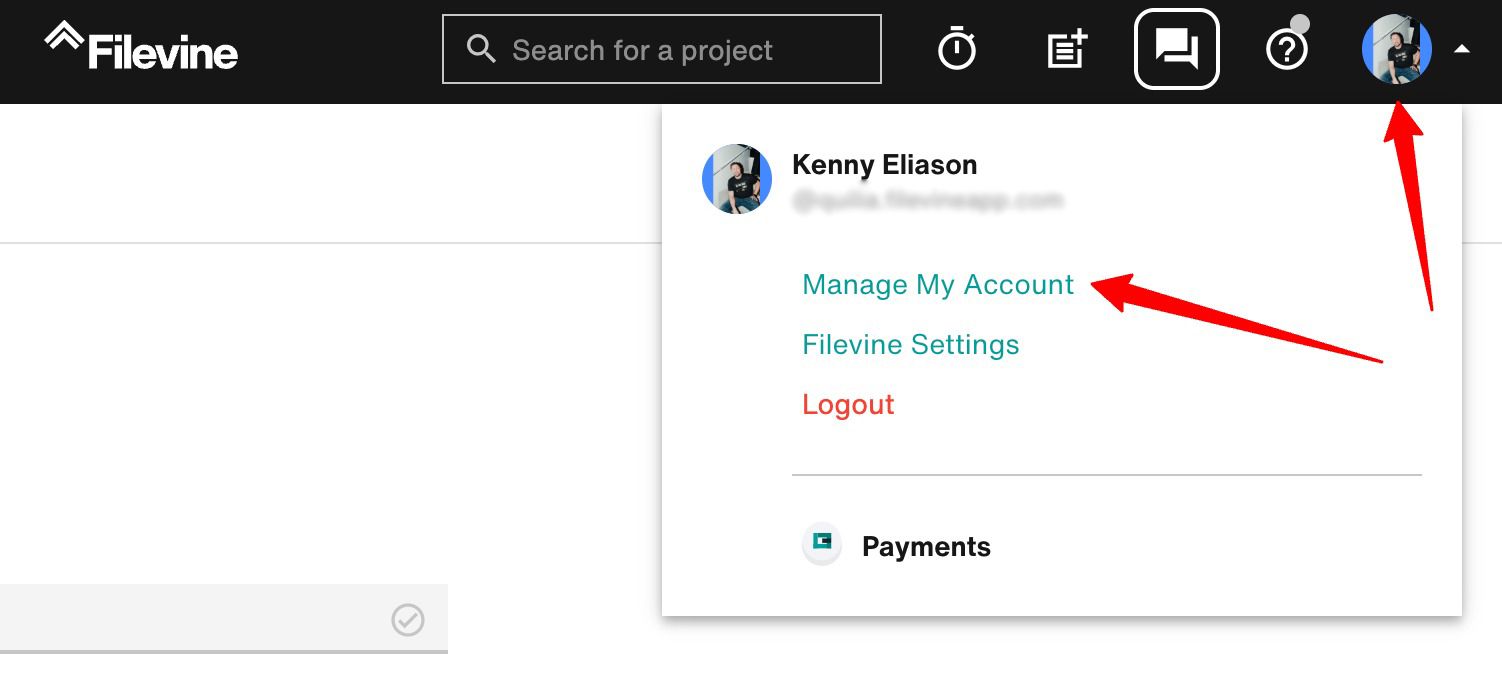Click the small avatar photo in the dropdown

(x=737, y=179)
